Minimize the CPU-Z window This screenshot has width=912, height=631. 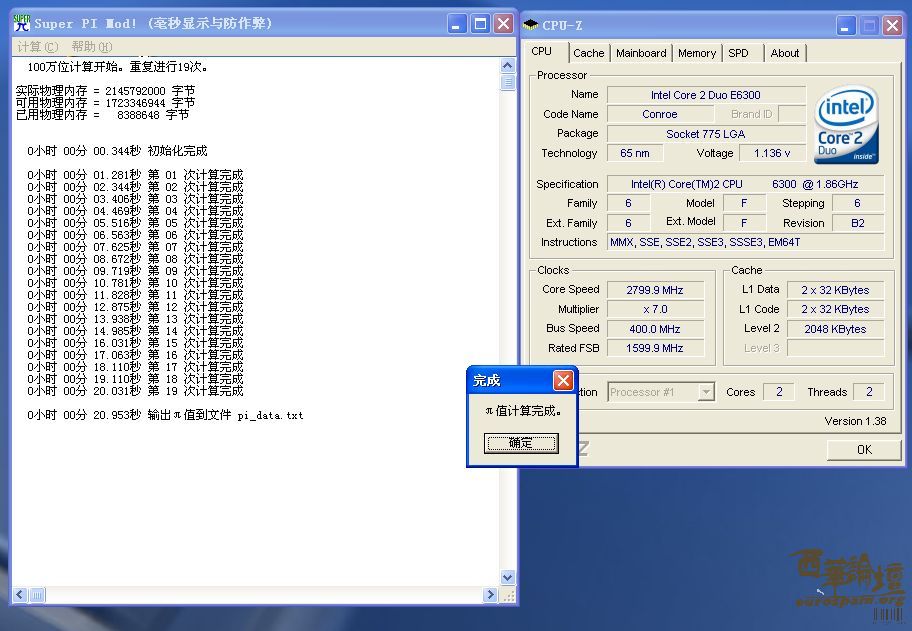[x=843, y=25]
